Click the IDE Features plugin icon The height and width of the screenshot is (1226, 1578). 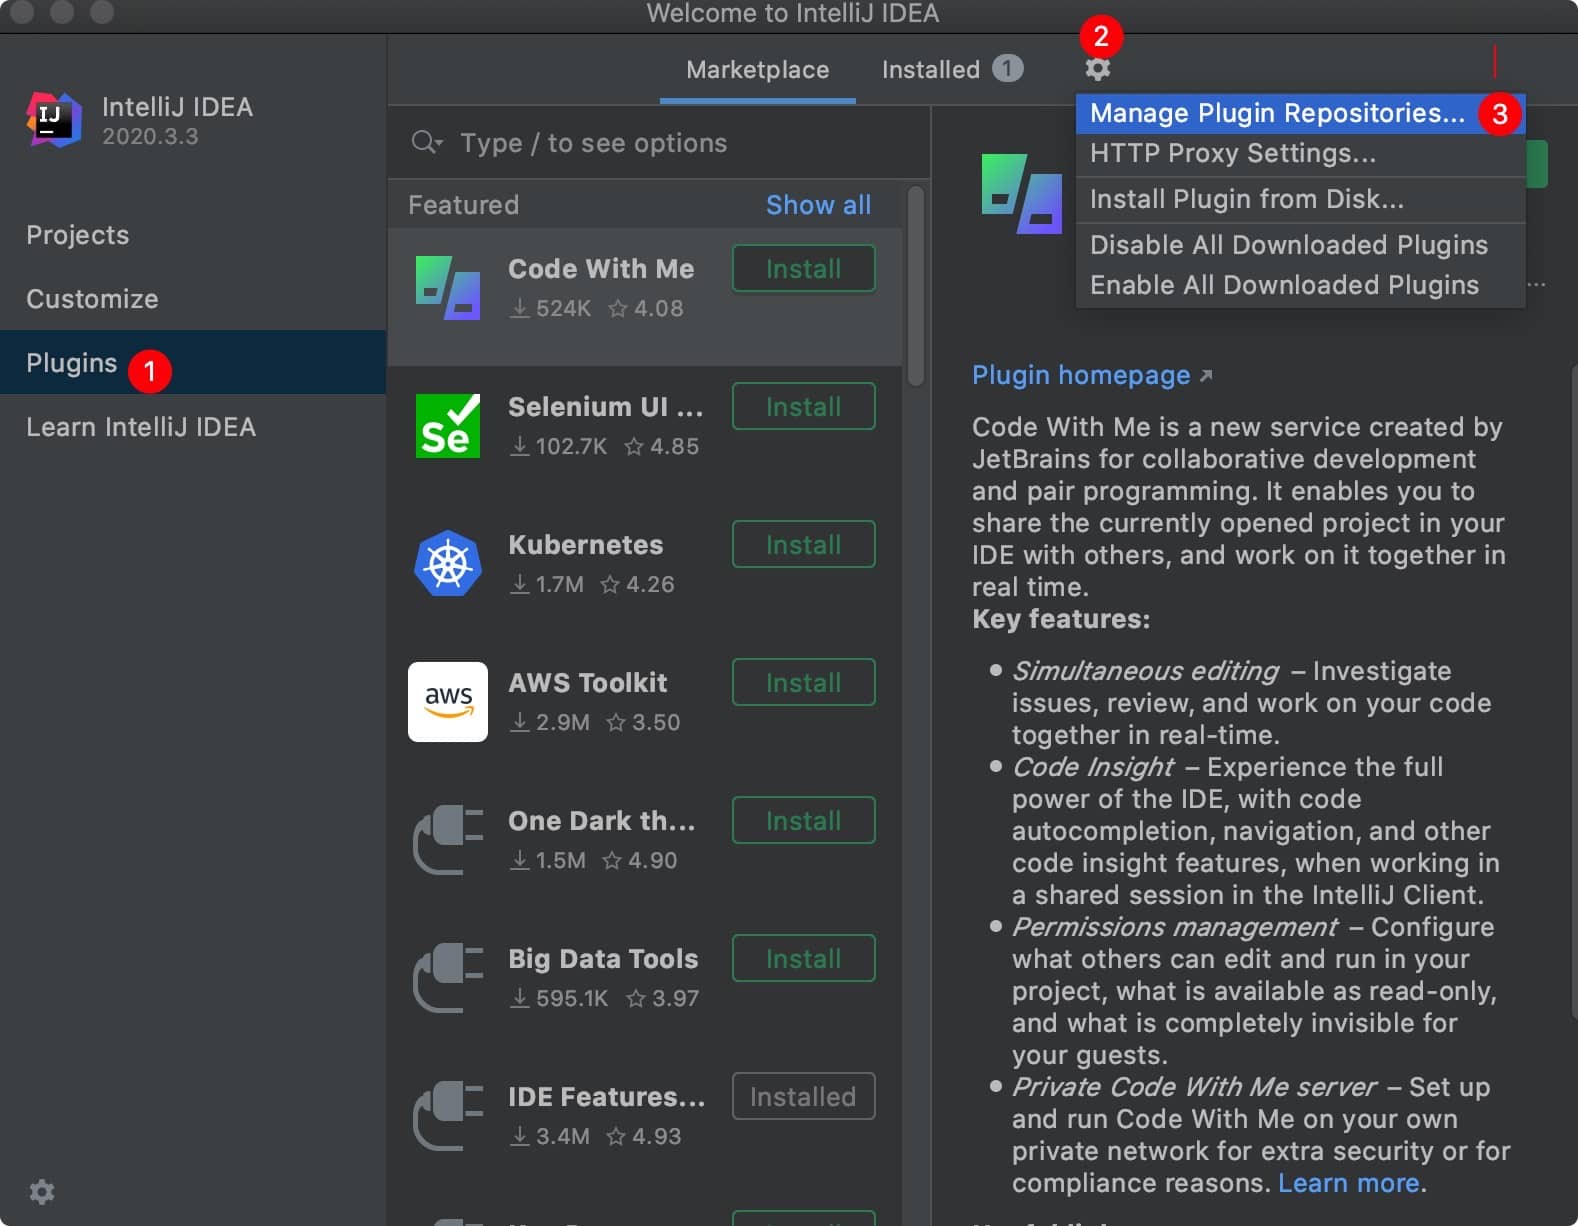click(x=447, y=1116)
